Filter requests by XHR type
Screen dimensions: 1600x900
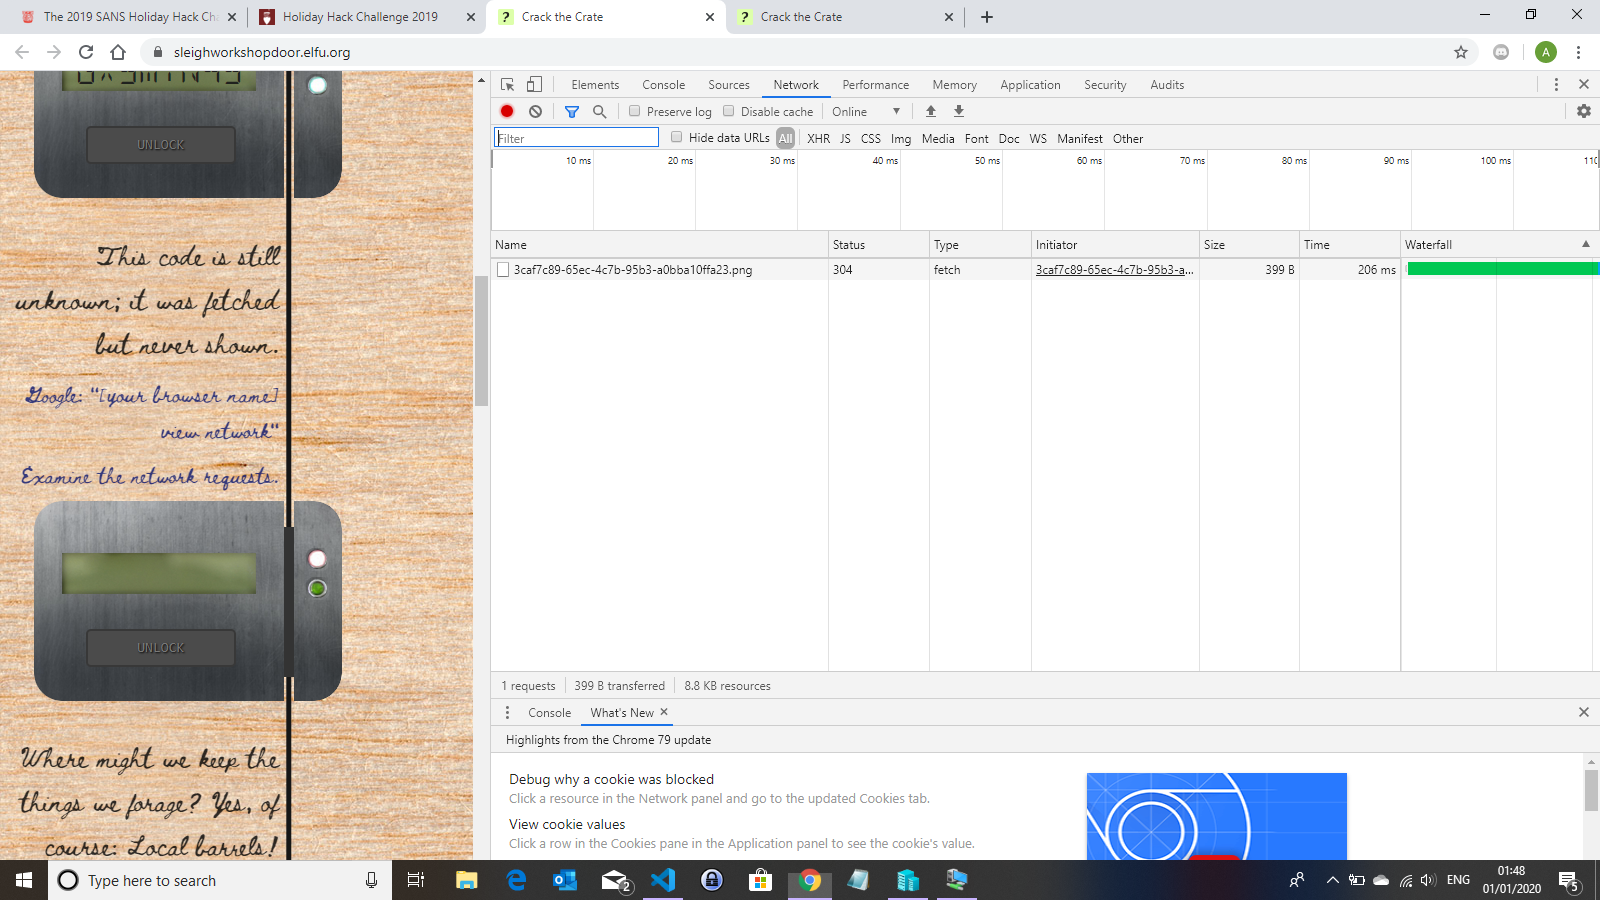[x=819, y=138]
